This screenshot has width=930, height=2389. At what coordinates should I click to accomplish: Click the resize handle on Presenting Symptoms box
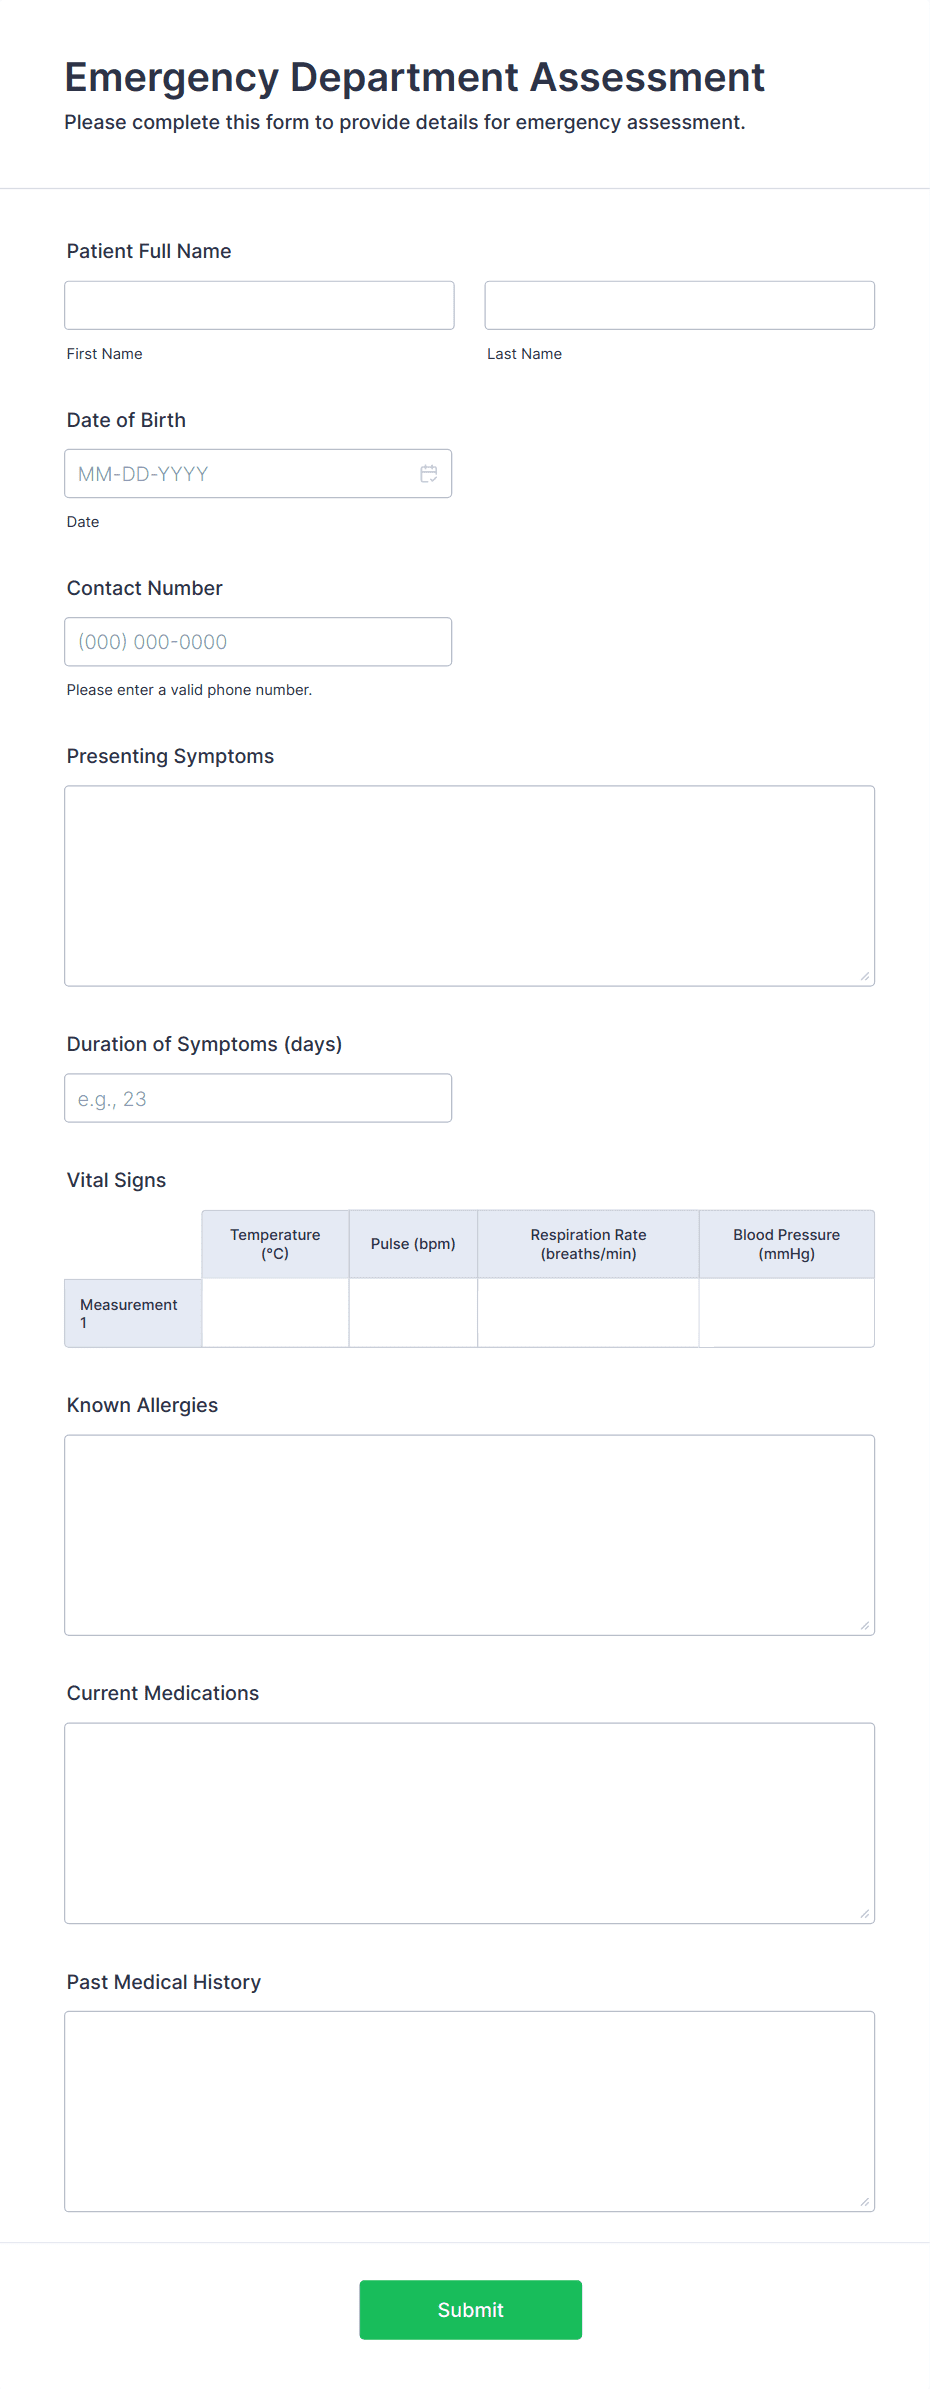[865, 976]
